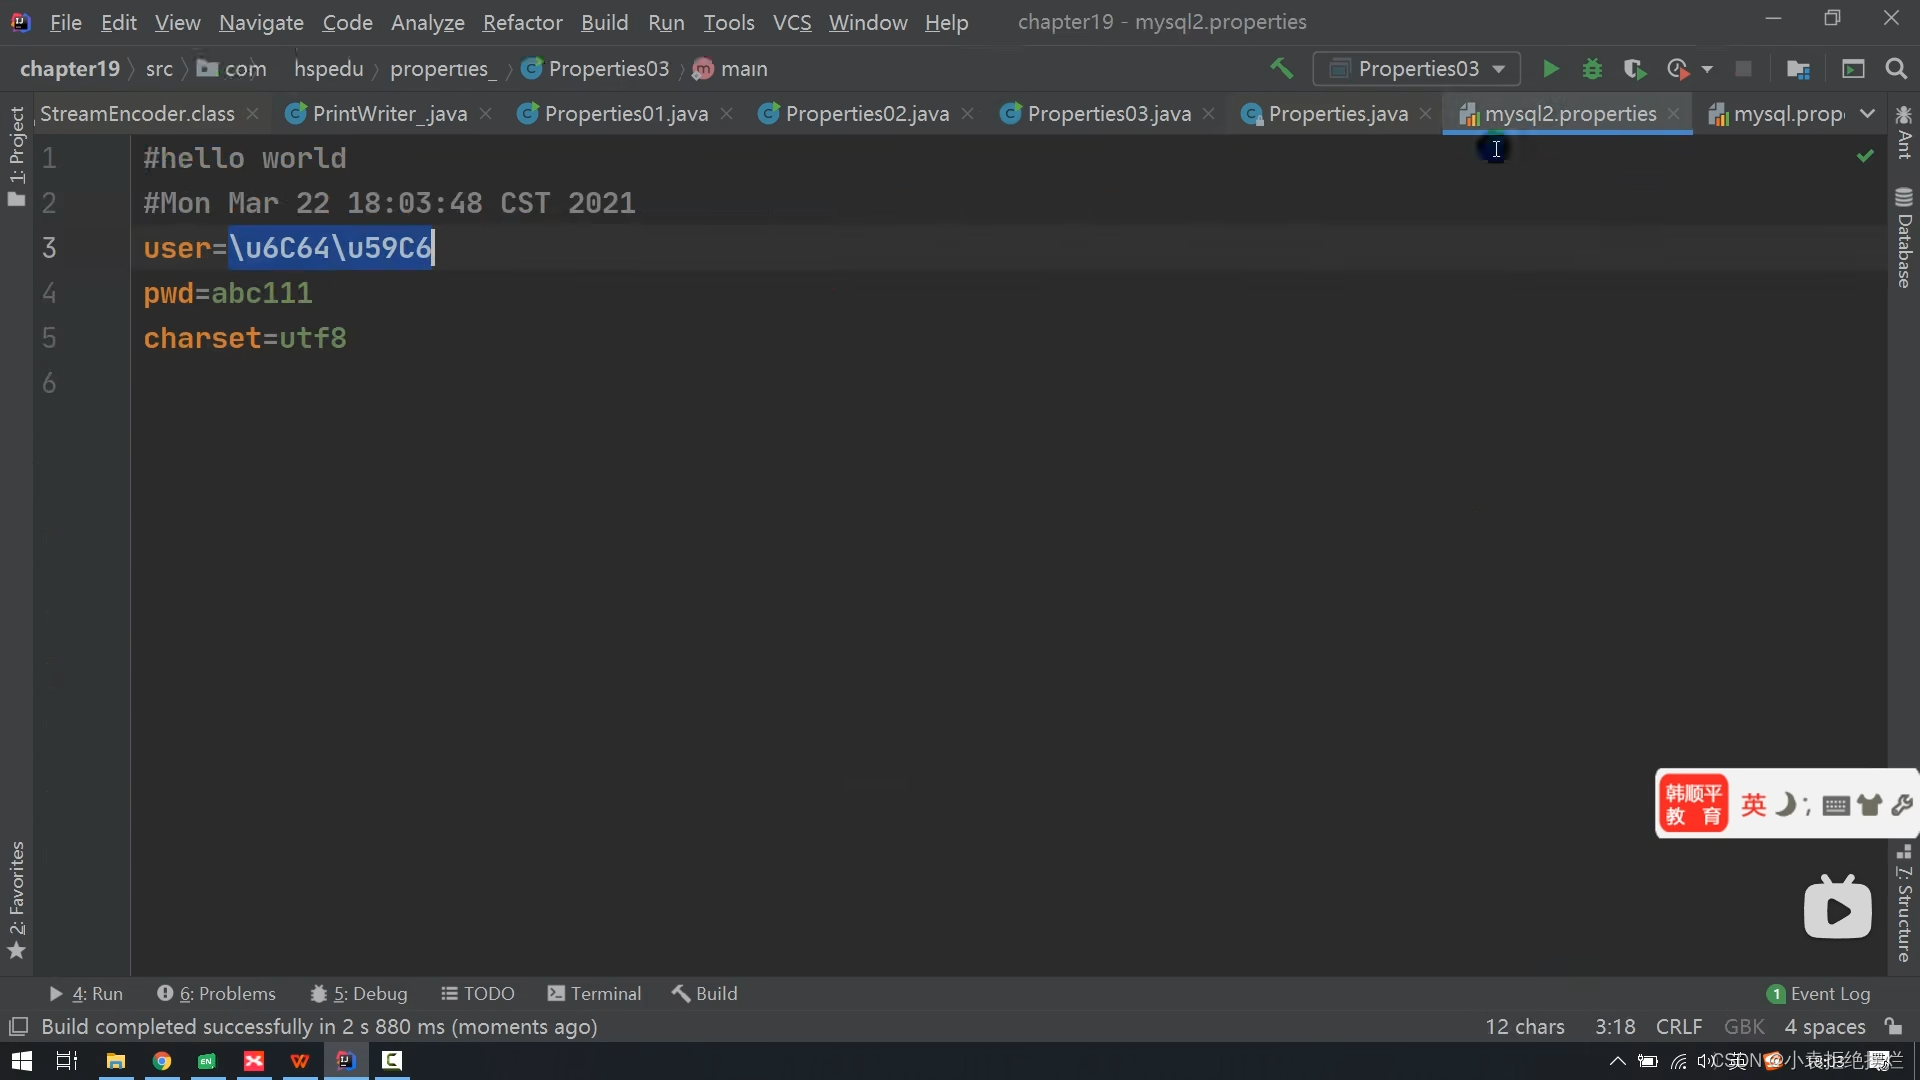
Task: Start debugging with the bug icon
Action: click(1592, 69)
